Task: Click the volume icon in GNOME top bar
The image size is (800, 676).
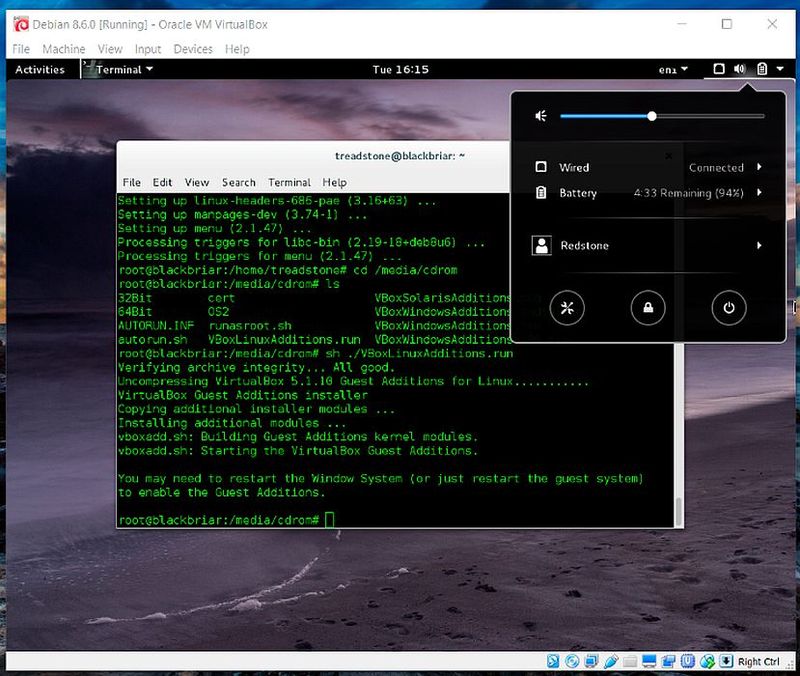Action: click(740, 69)
